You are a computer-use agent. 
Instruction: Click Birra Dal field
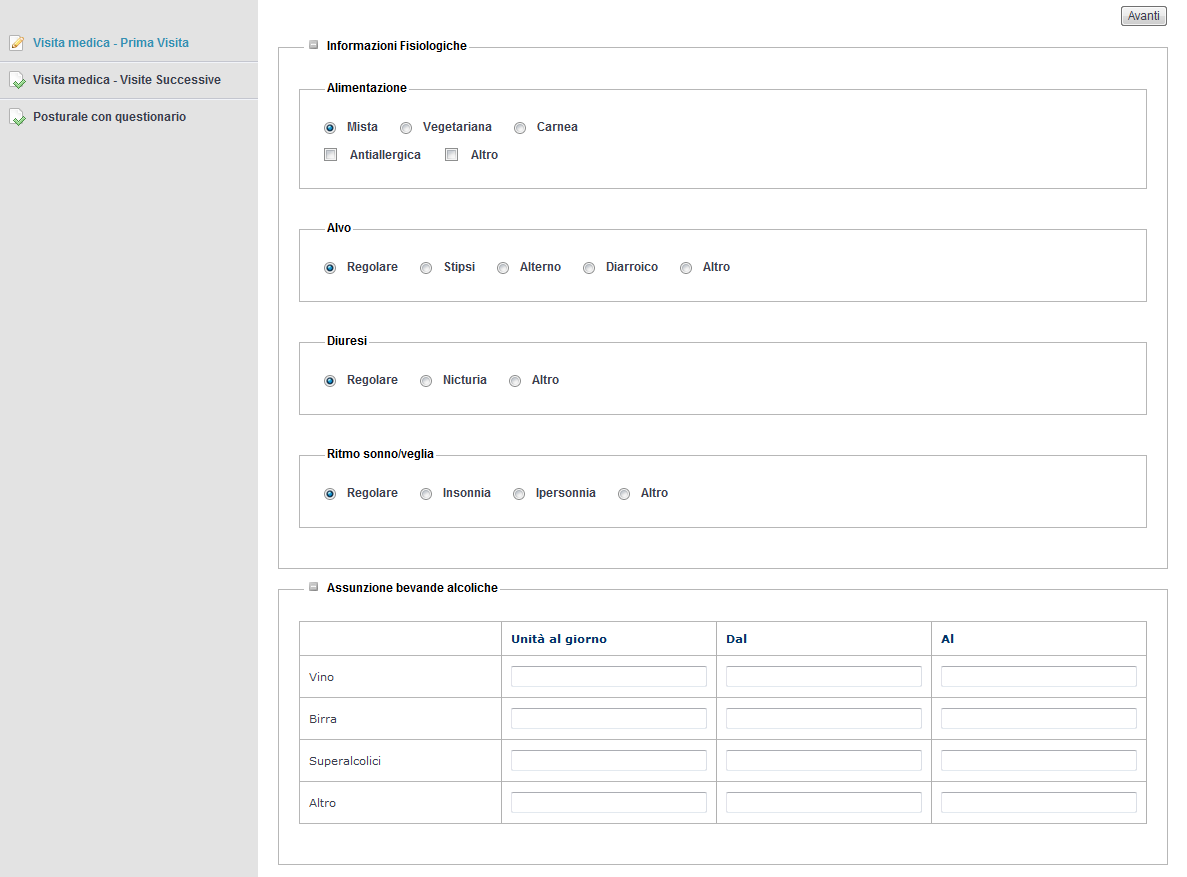coord(824,719)
